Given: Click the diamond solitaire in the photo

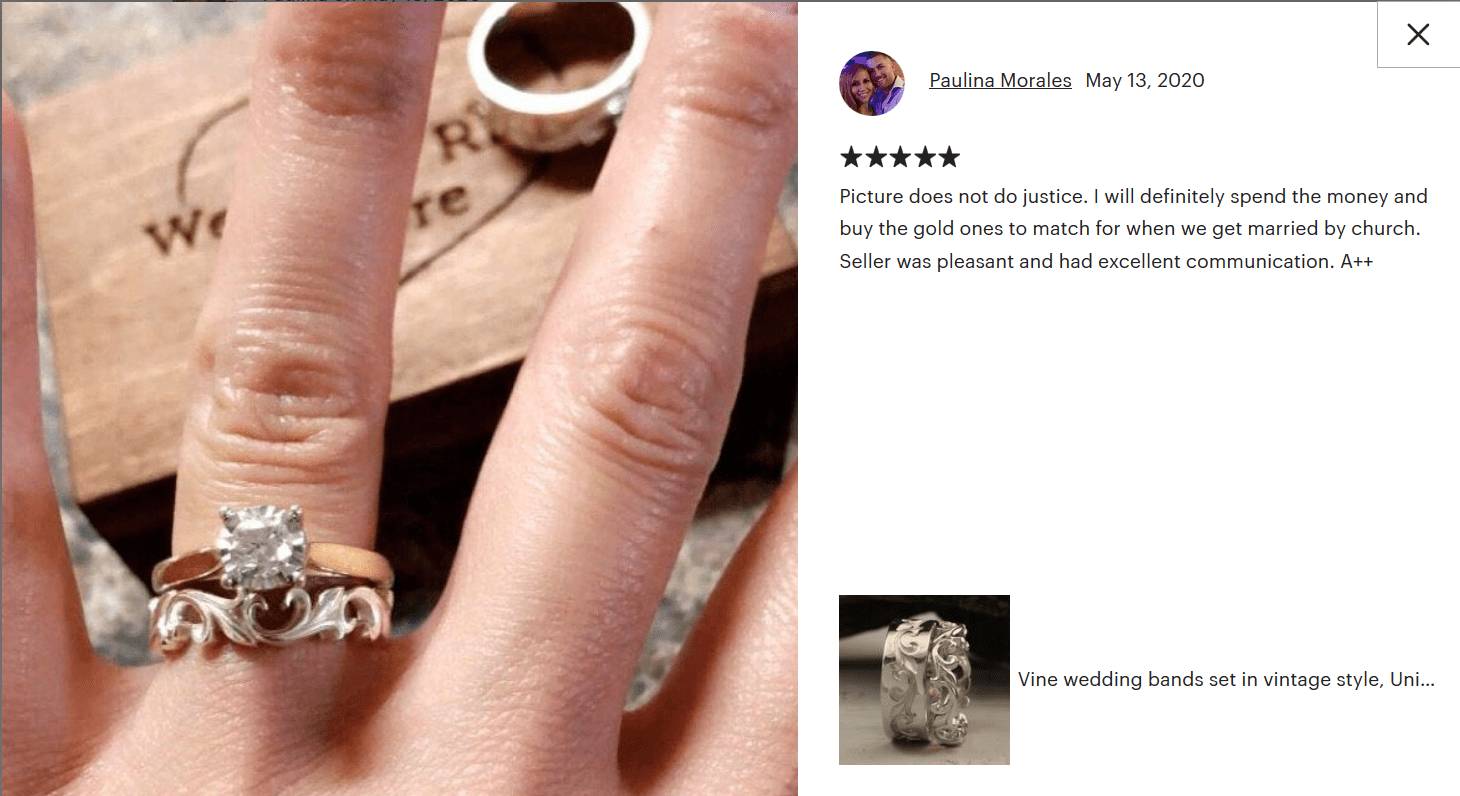Looking at the screenshot, I should pyautogui.click(x=262, y=548).
